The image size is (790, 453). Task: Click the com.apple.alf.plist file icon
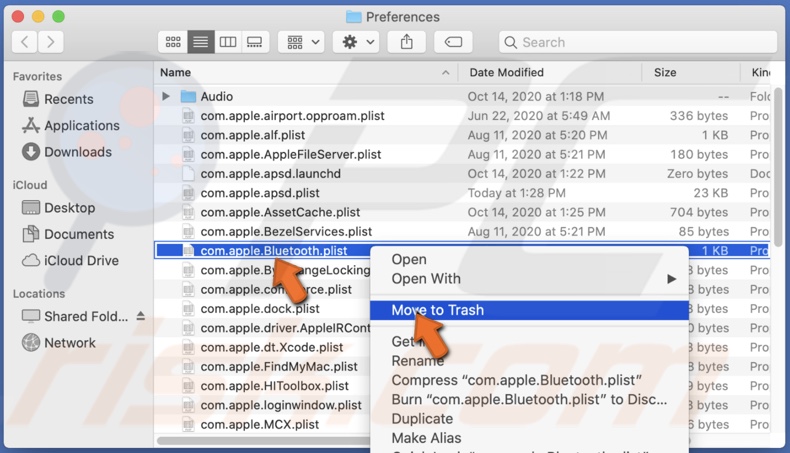pos(188,135)
